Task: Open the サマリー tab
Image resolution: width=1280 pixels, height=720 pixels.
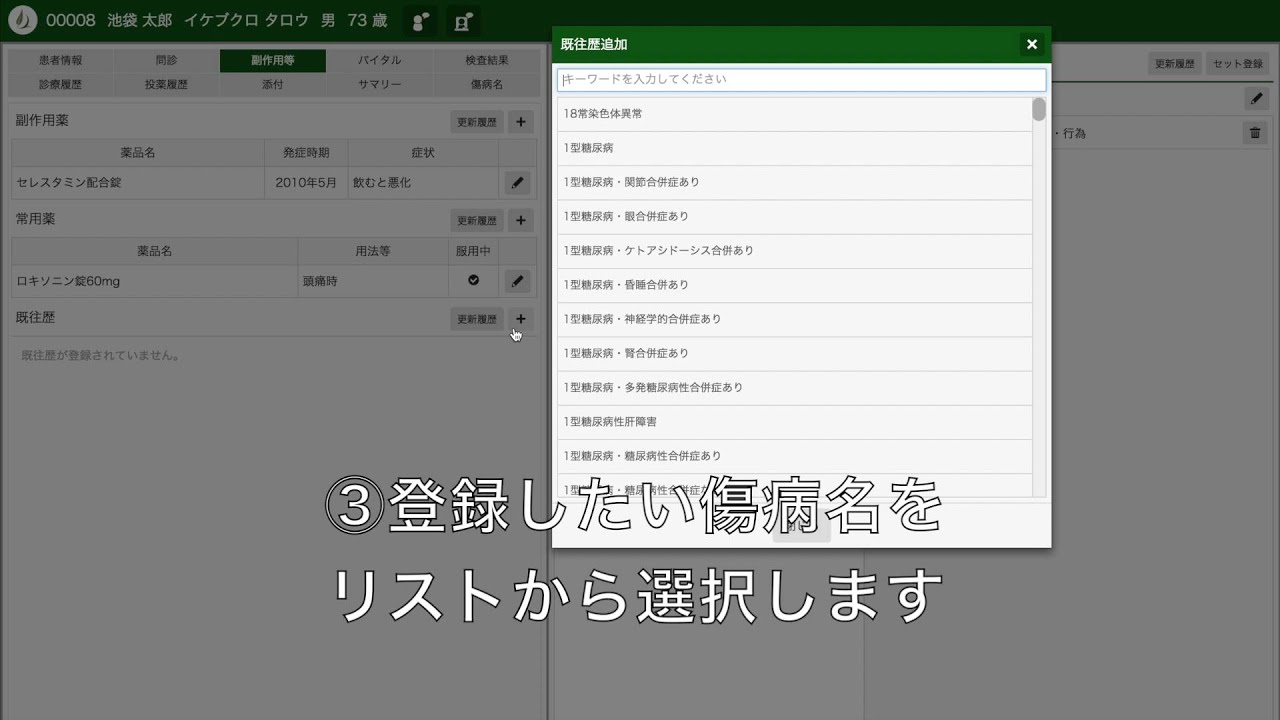Action: pyautogui.click(x=379, y=85)
